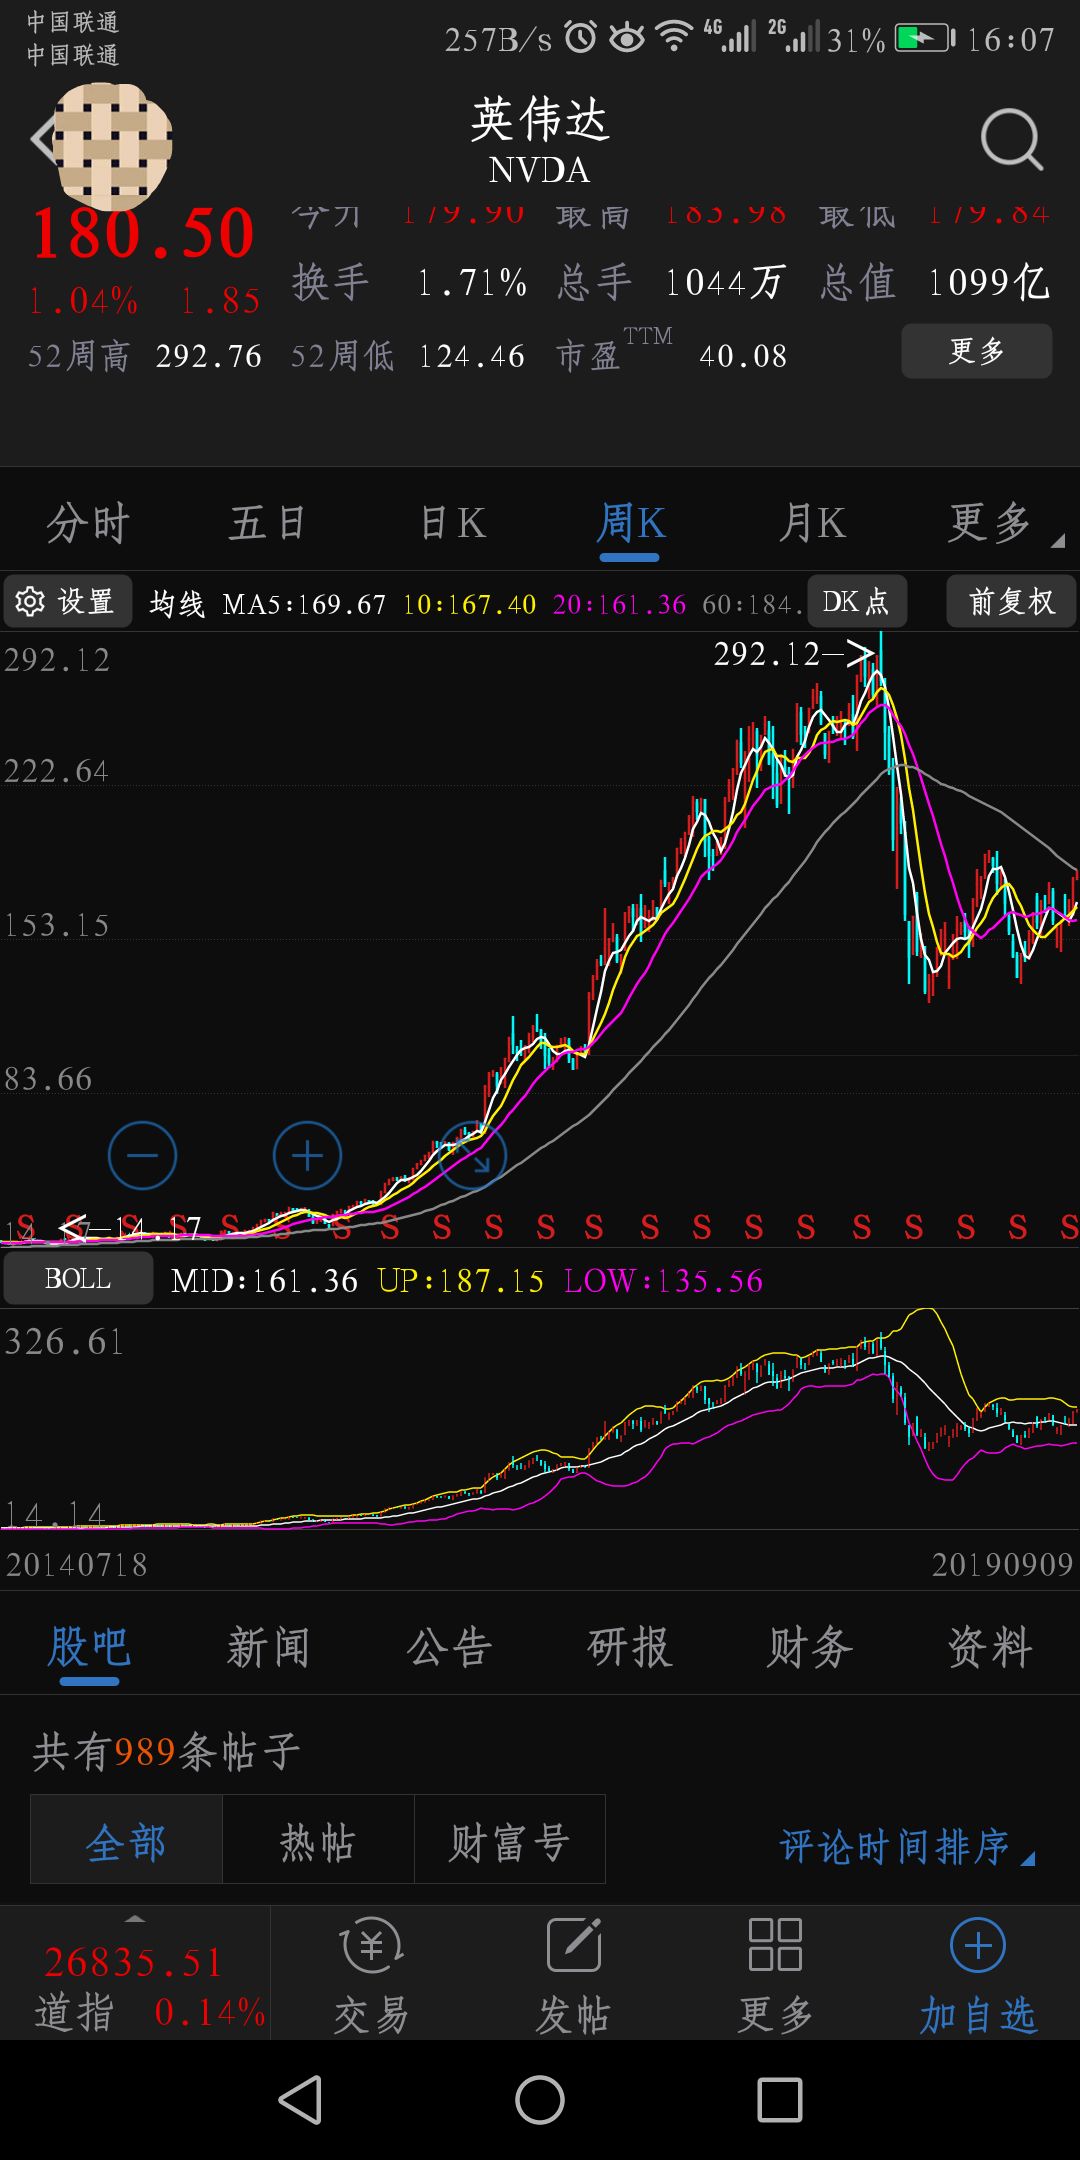Go back using the top-left arrow
The width and height of the screenshot is (1080, 2160).
pyautogui.click(x=42, y=140)
